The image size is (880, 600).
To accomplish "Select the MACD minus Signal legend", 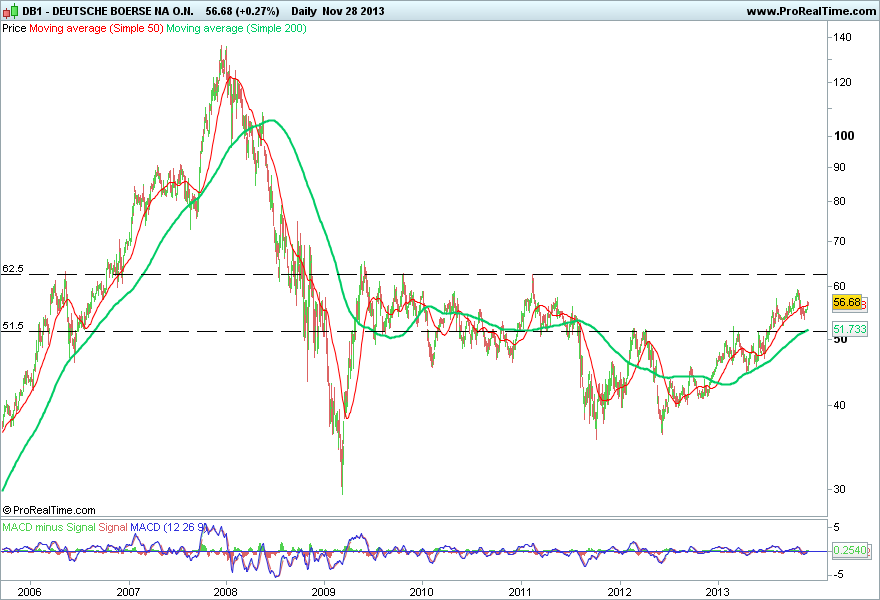I will pos(49,527).
